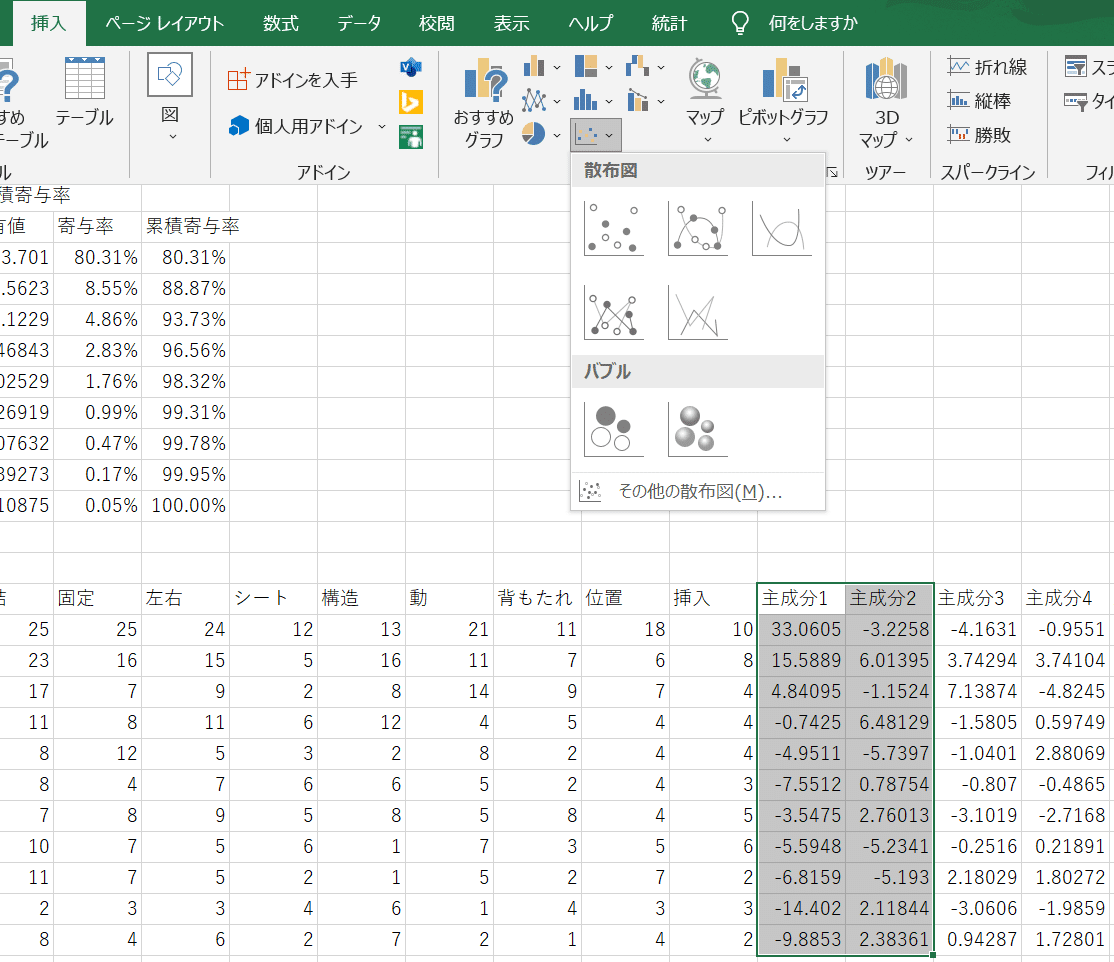This screenshot has width=1114, height=962.
Task: Select the 構造 header cell
Action: click(x=362, y=598)
